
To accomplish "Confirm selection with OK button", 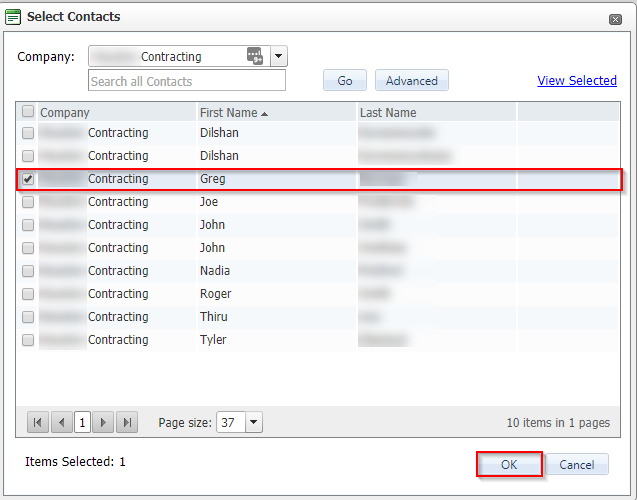I will pyautogui.click(x=509, y=464).
